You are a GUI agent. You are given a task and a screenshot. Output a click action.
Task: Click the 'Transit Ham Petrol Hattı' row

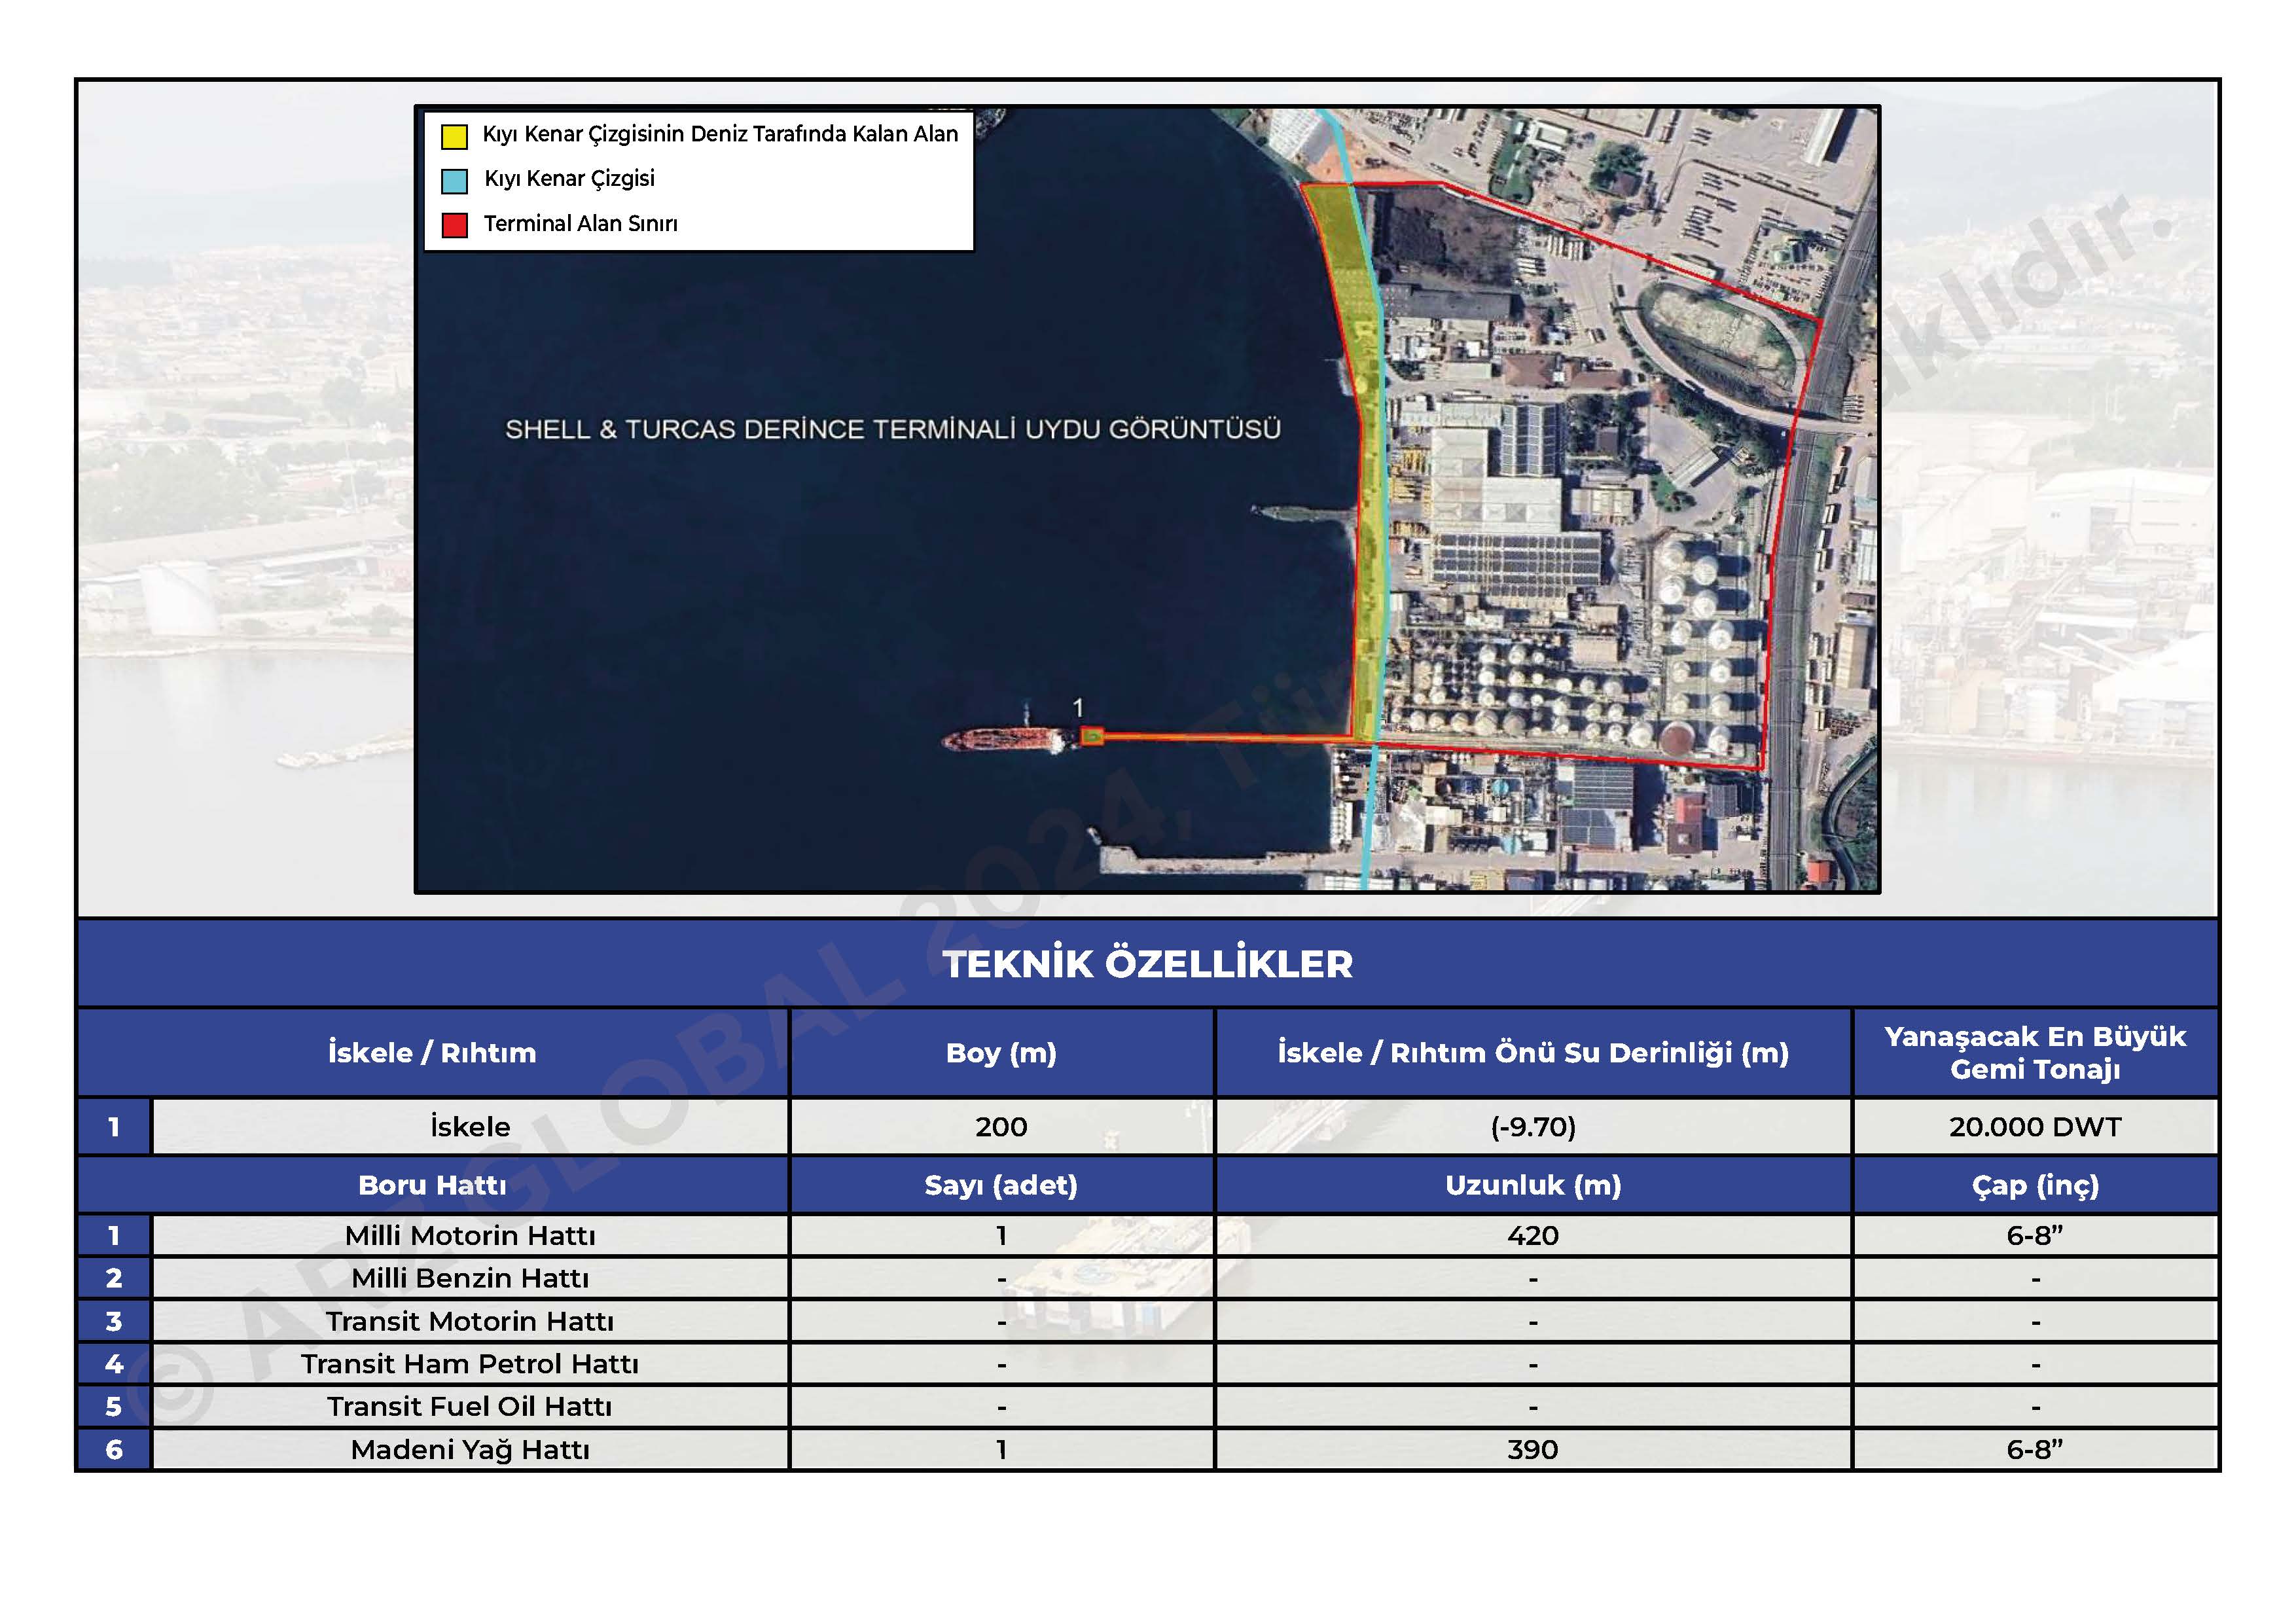click(470, 1364)
